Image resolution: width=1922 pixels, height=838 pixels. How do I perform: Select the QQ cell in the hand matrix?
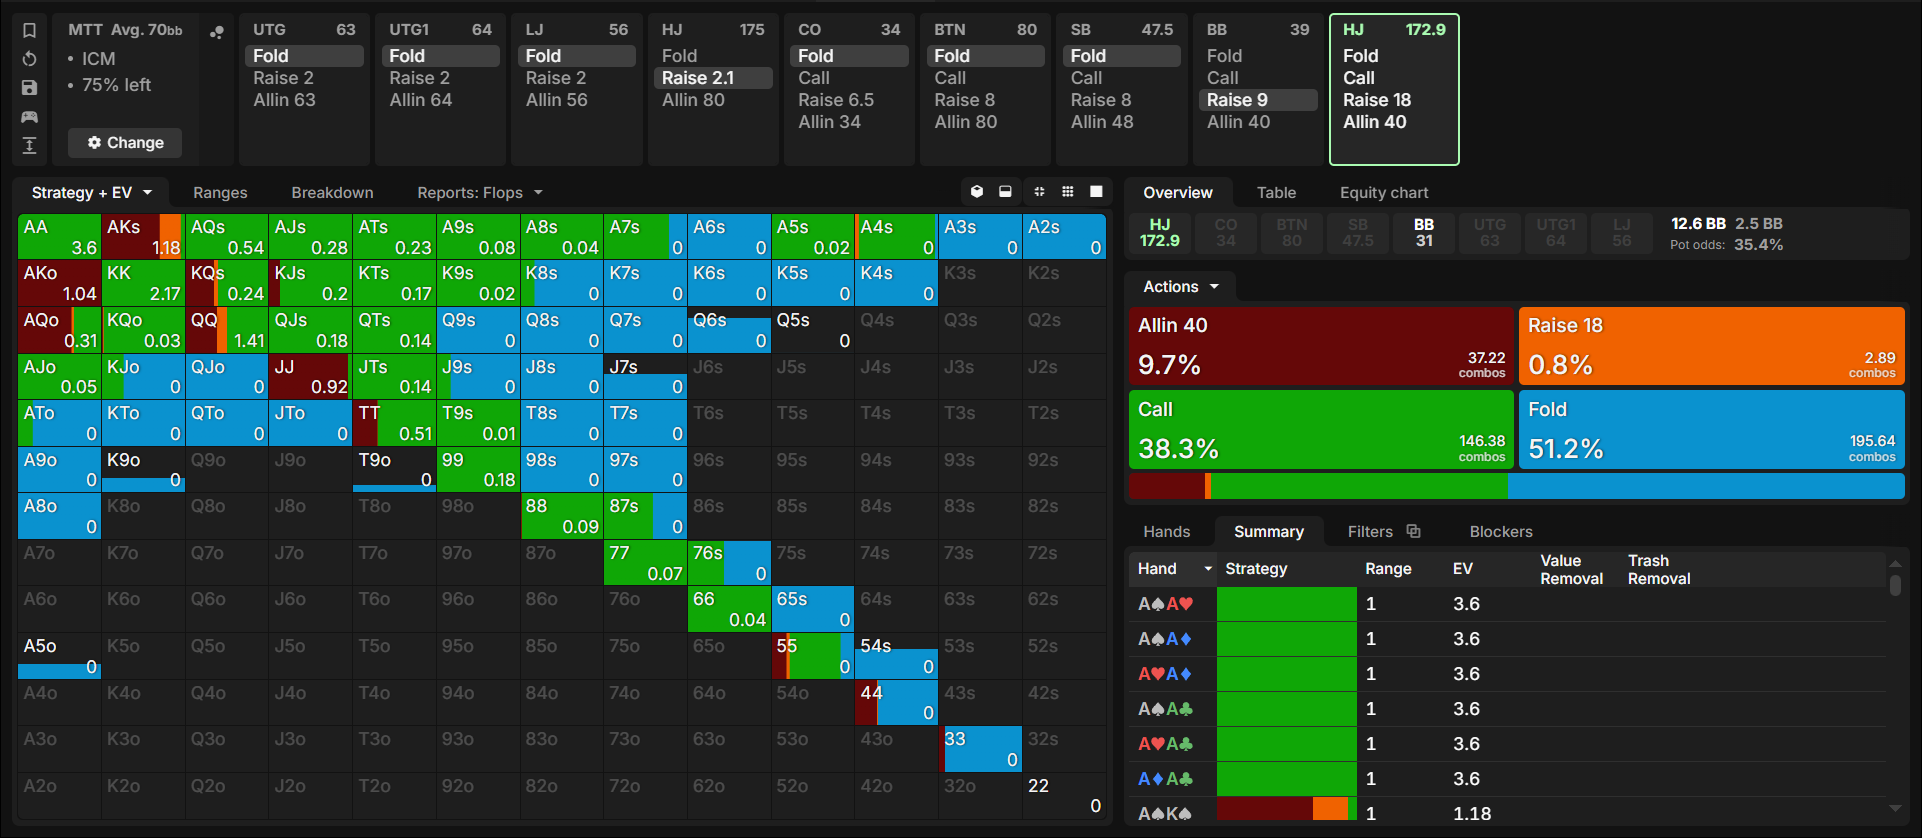click(226, 330)
